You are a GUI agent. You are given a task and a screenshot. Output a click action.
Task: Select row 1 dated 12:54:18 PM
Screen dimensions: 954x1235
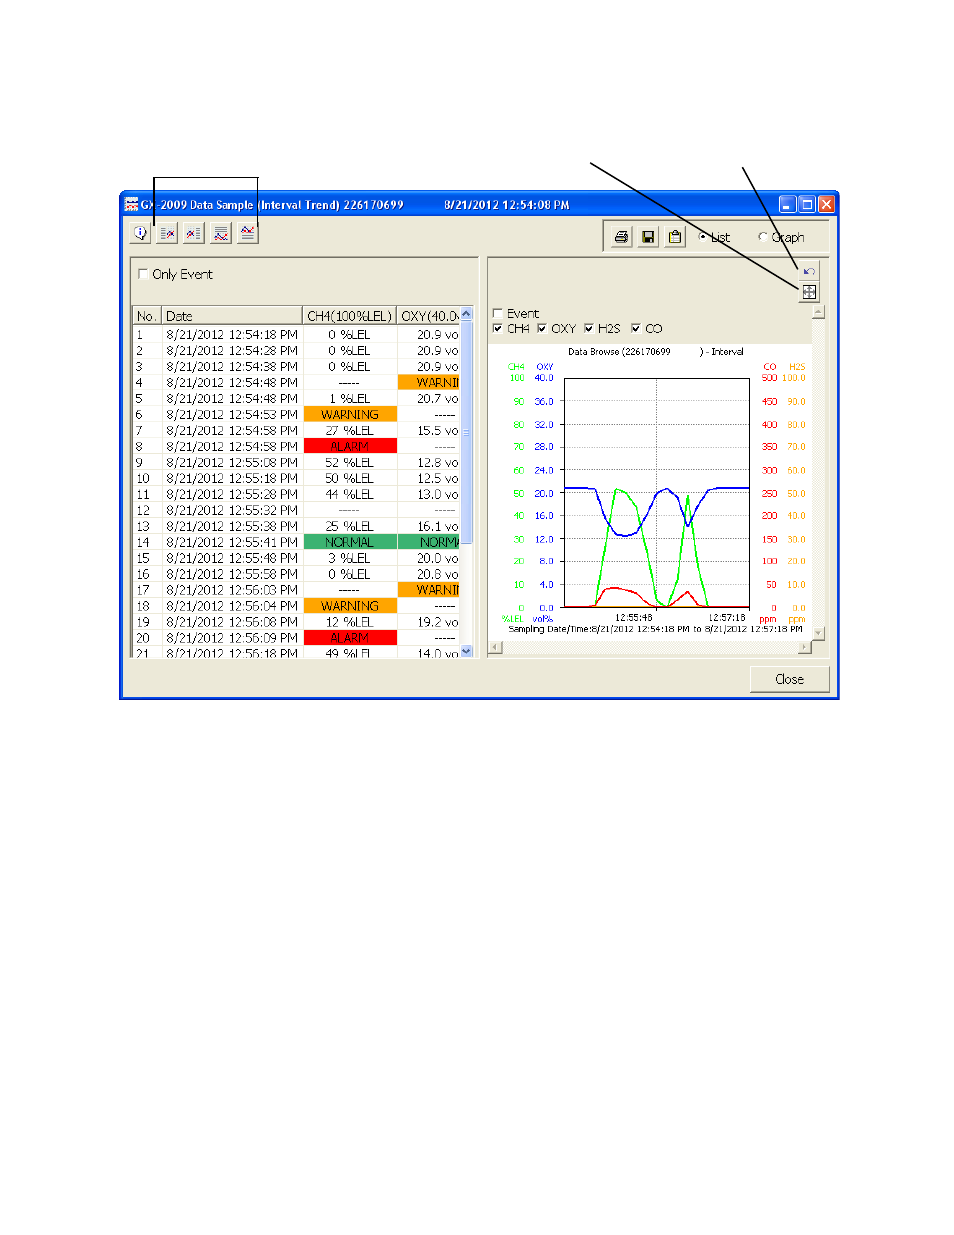point(297,334)
